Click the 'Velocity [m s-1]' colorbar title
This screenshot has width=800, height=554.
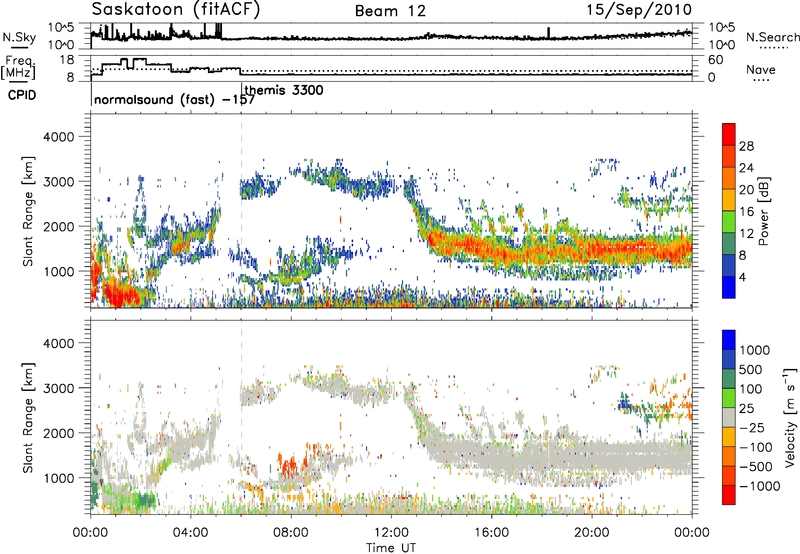pos(790,416)
